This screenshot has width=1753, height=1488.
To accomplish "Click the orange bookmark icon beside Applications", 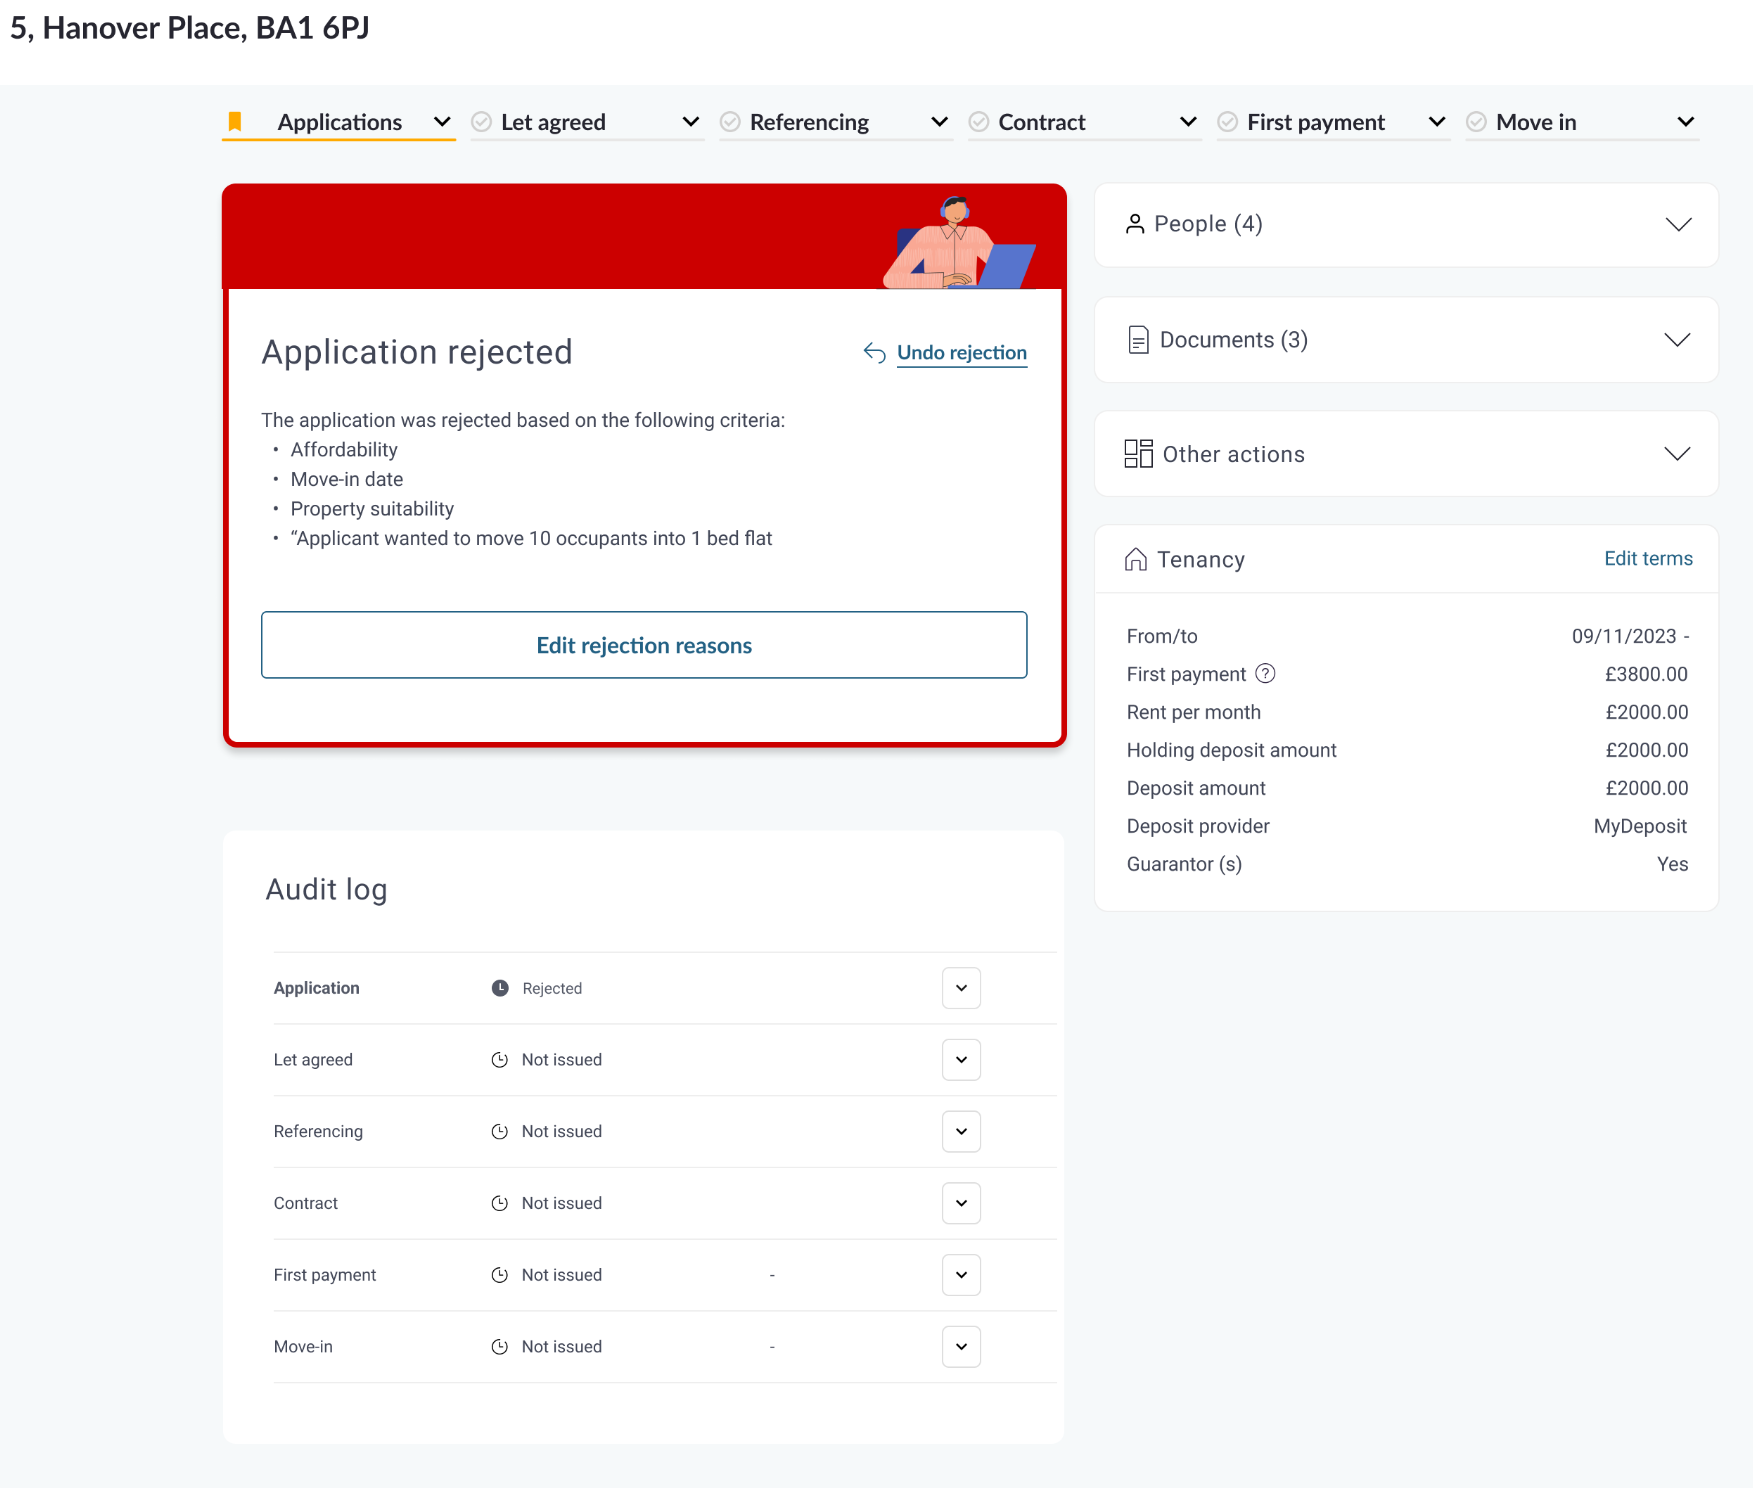I will pyautogui.click(x=235, y=122).
